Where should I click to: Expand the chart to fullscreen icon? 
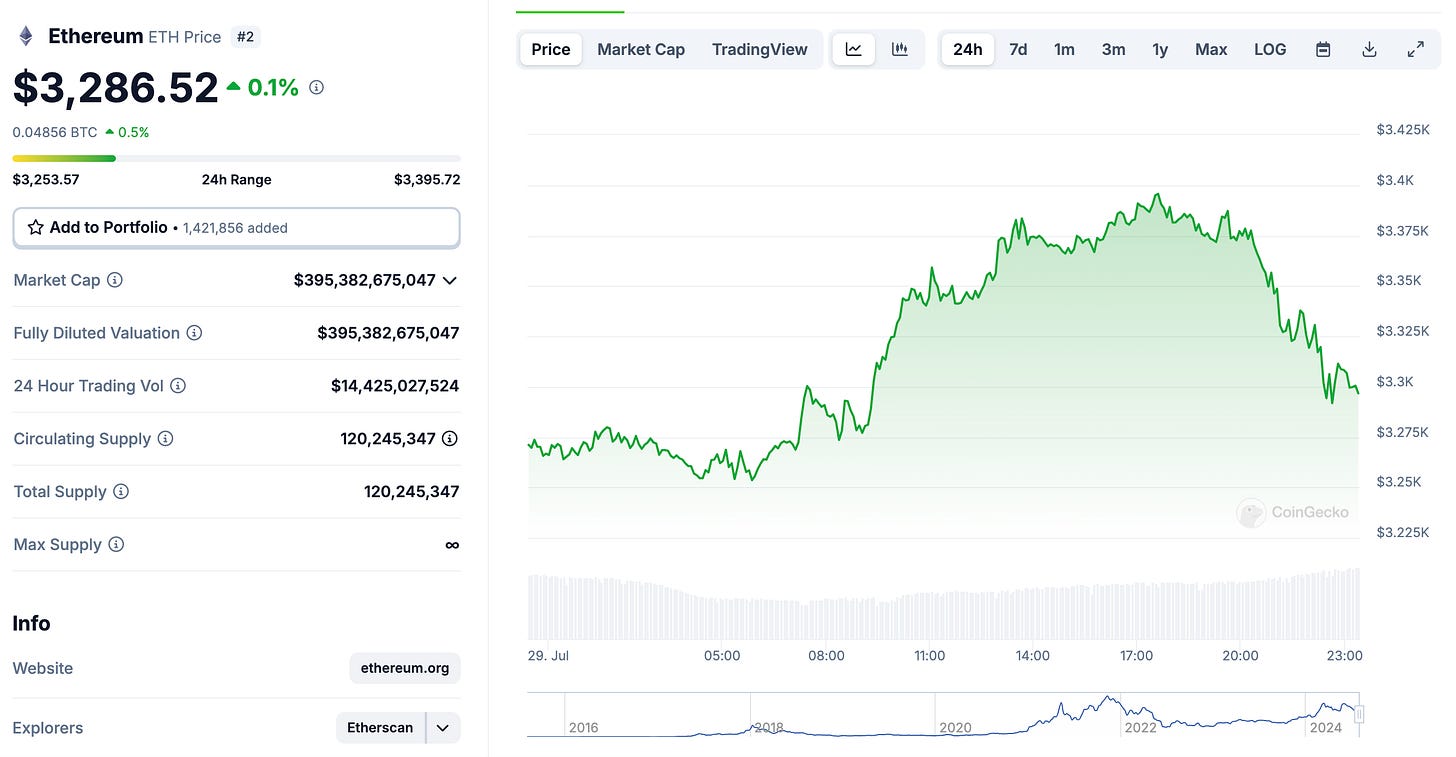click(1416, 49)
